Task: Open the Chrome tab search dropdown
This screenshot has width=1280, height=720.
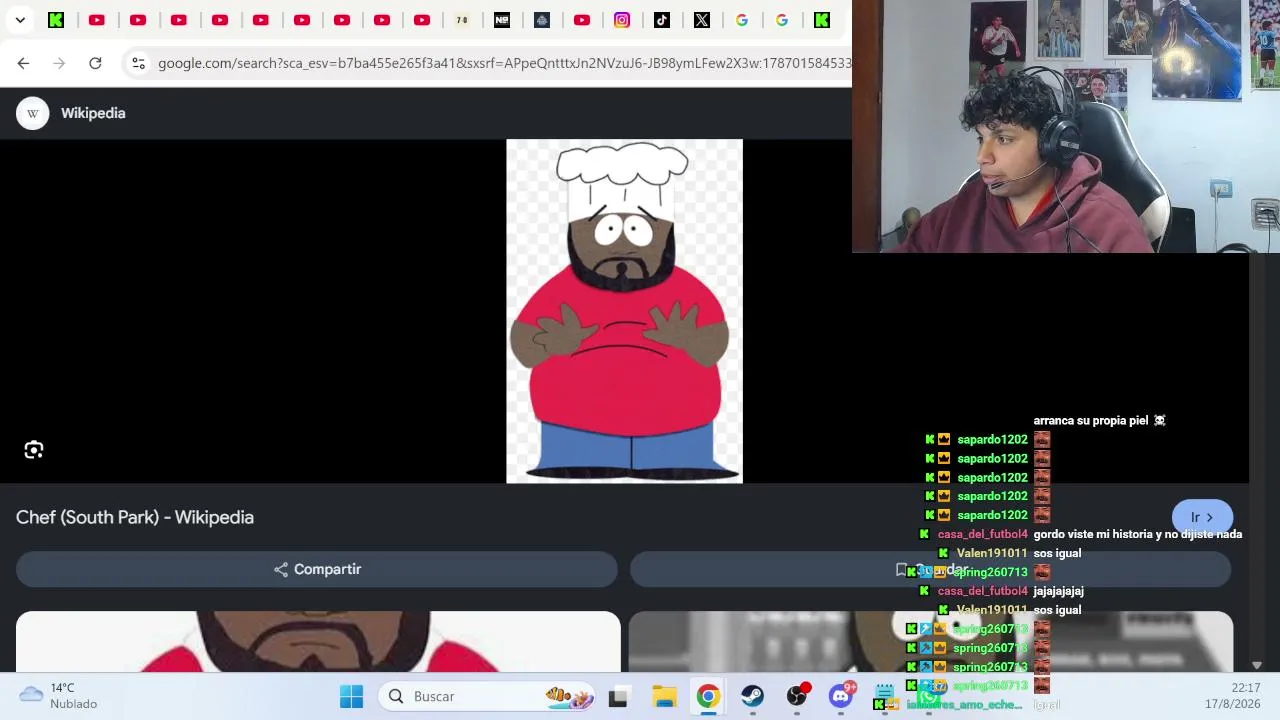Action: [20, 20]
